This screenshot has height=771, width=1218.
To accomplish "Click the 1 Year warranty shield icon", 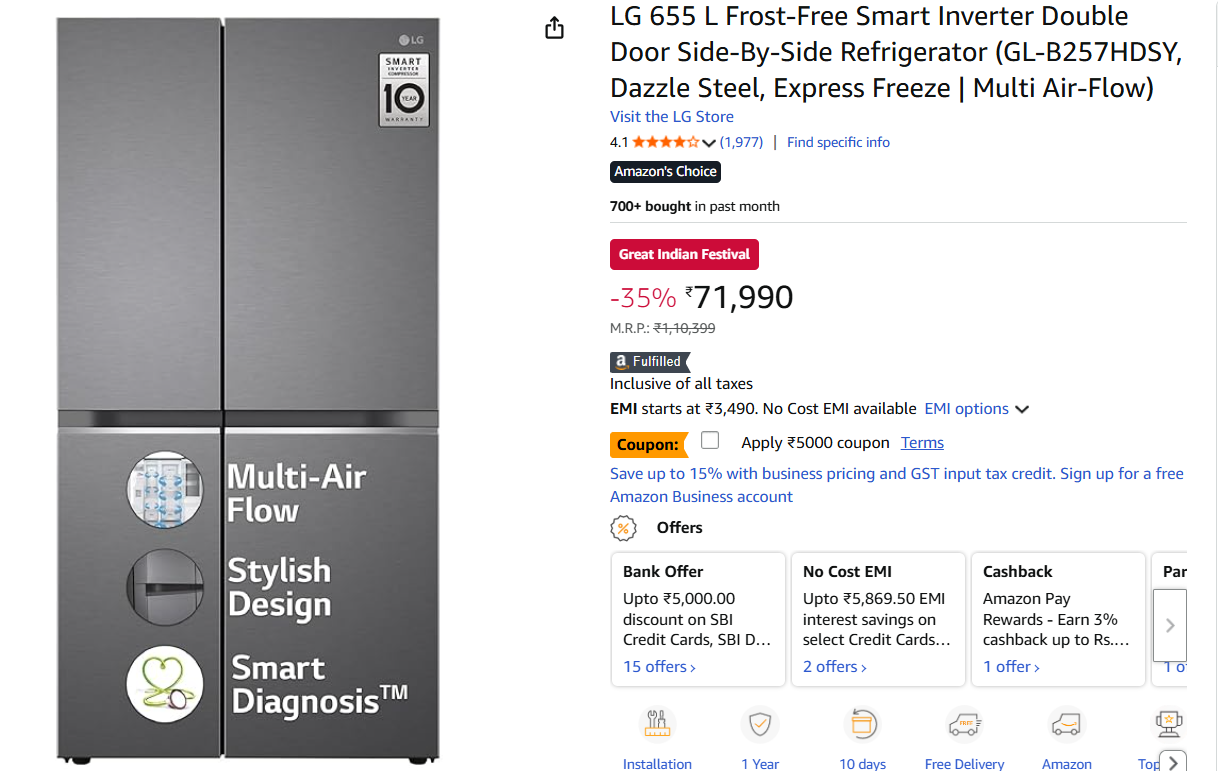I will point(760,724).
